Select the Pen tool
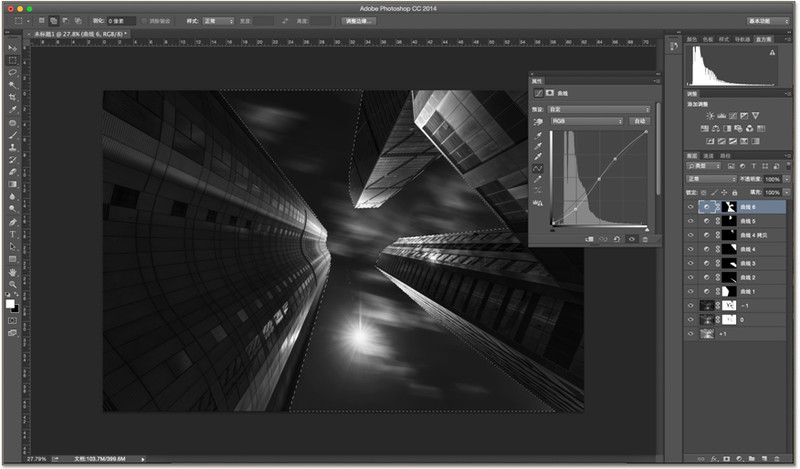Screen dimensions: 800x469 [12, 222]
